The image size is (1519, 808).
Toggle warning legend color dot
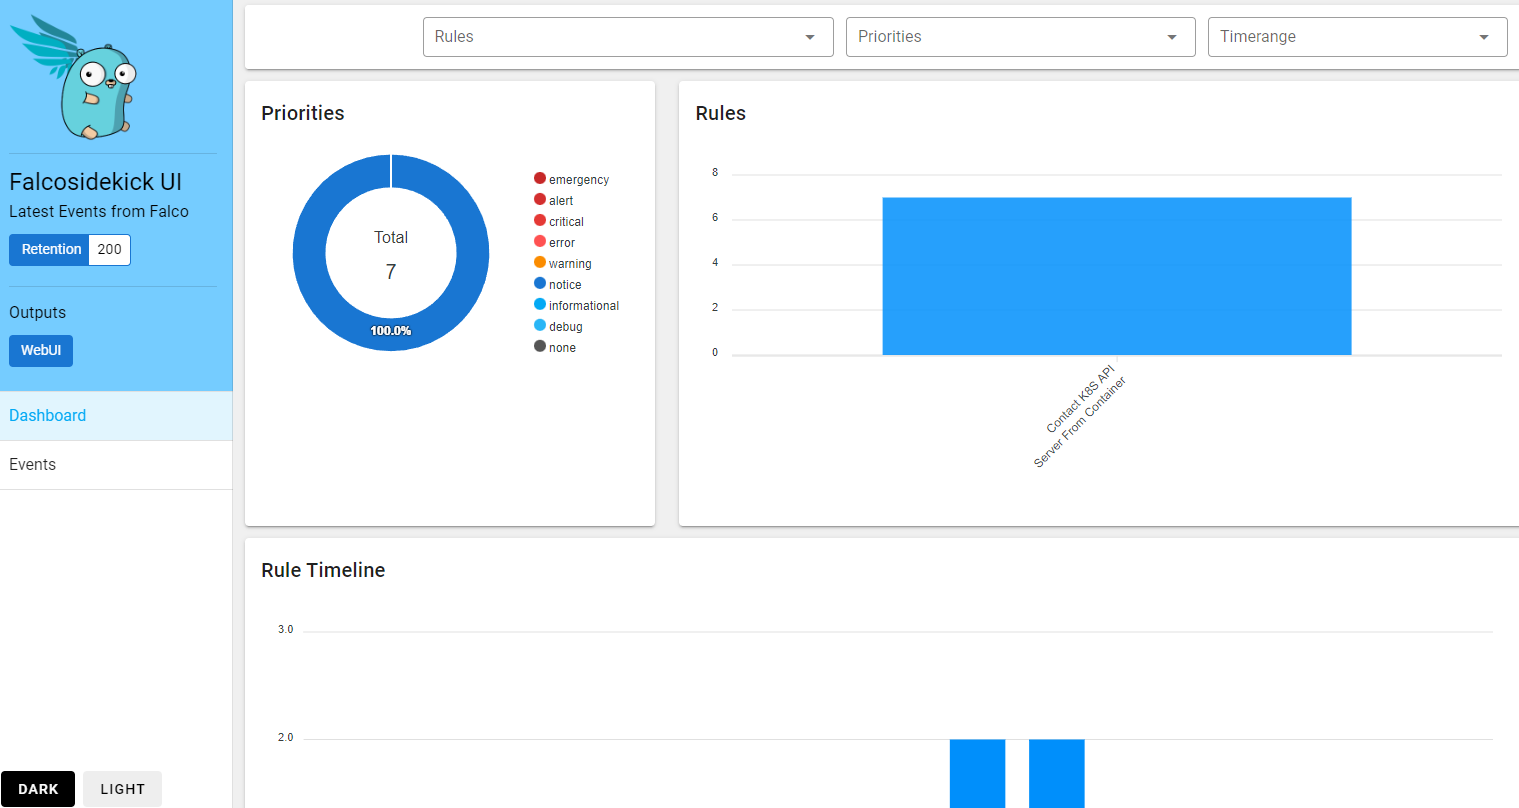tap(540, 263)
